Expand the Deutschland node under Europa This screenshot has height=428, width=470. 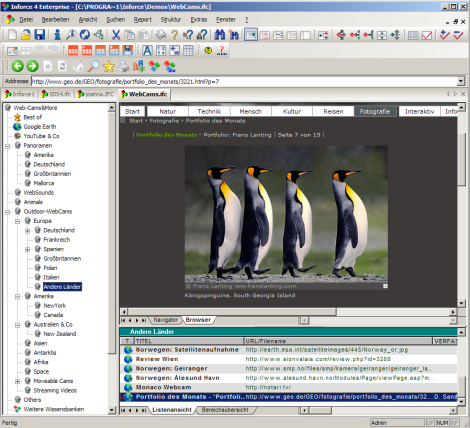click(28, 230)
